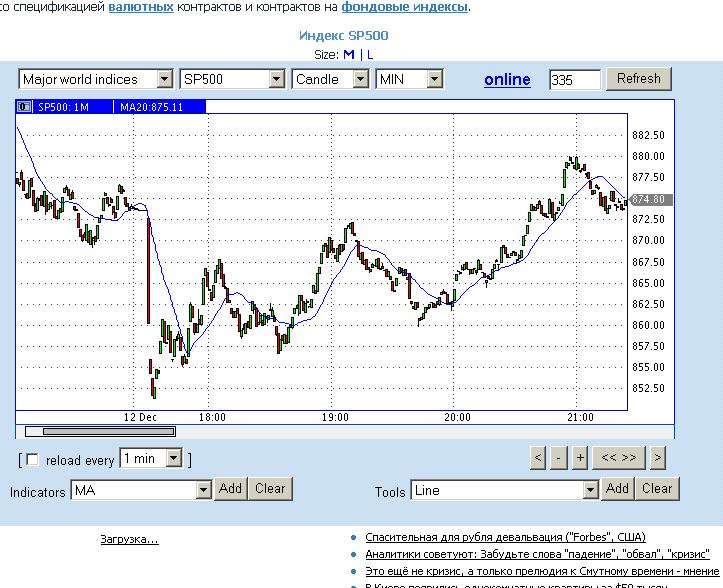
Task: Click the scroll right '>' chart button
Action: (657, 458)
